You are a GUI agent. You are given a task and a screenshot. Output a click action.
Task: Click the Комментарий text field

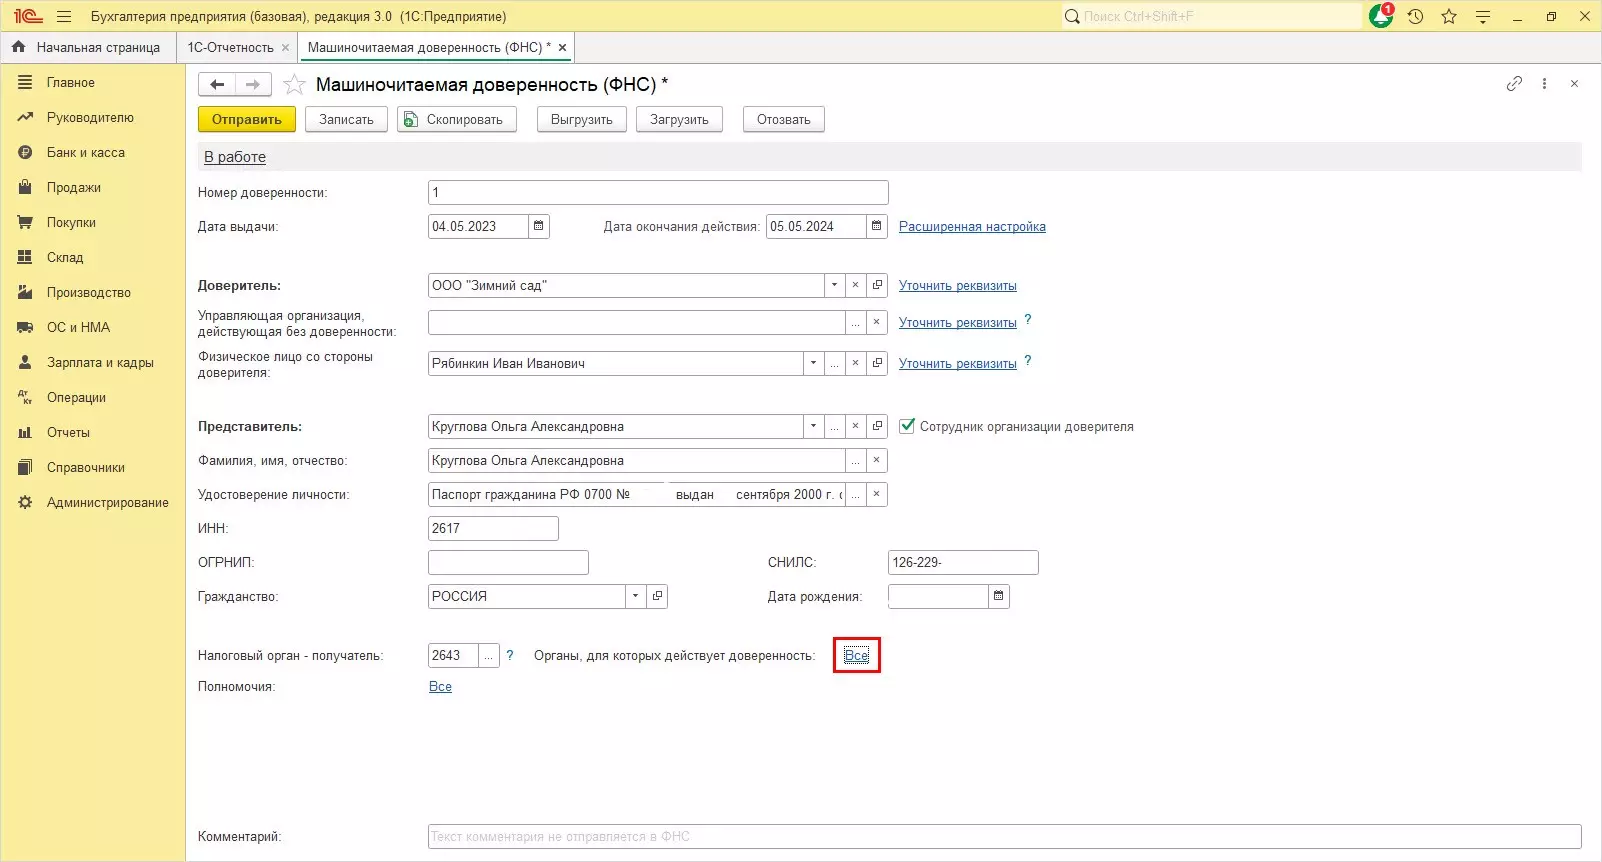(x=1005, y=836)
